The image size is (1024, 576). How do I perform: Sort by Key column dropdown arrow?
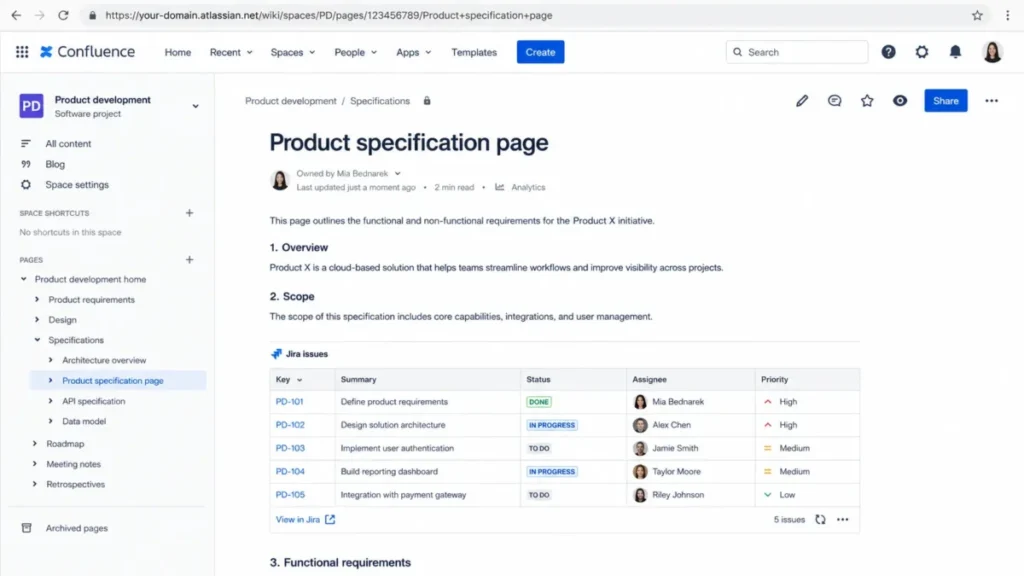(x=300, y=379)
